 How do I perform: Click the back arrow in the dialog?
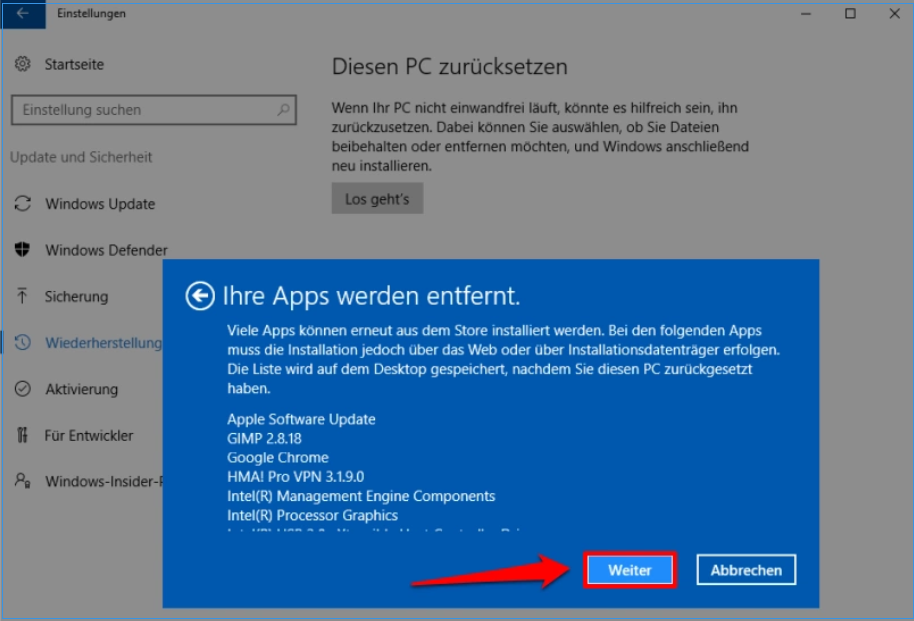pyautogui.click(x=198, y=296)
